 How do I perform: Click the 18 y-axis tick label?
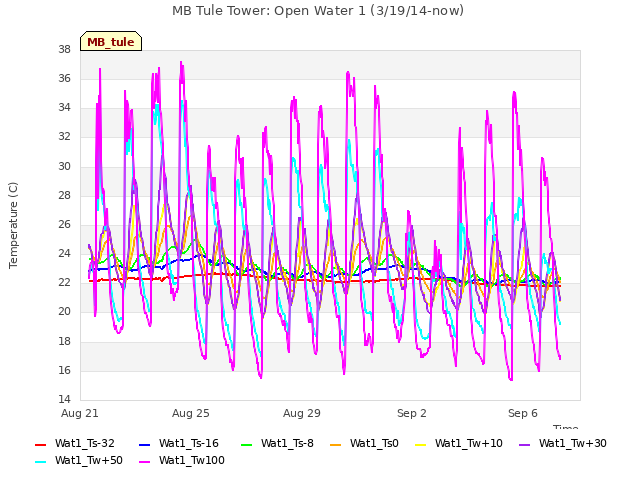point(64,341)
